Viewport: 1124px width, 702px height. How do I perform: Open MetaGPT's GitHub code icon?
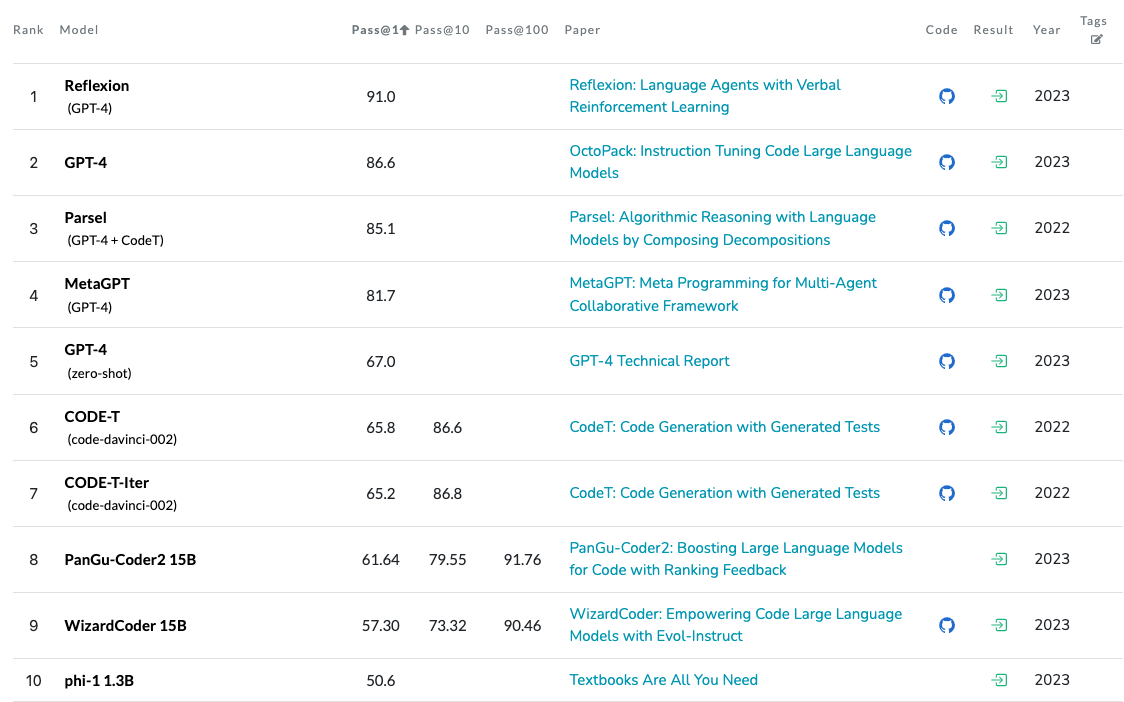click(947, 295)
